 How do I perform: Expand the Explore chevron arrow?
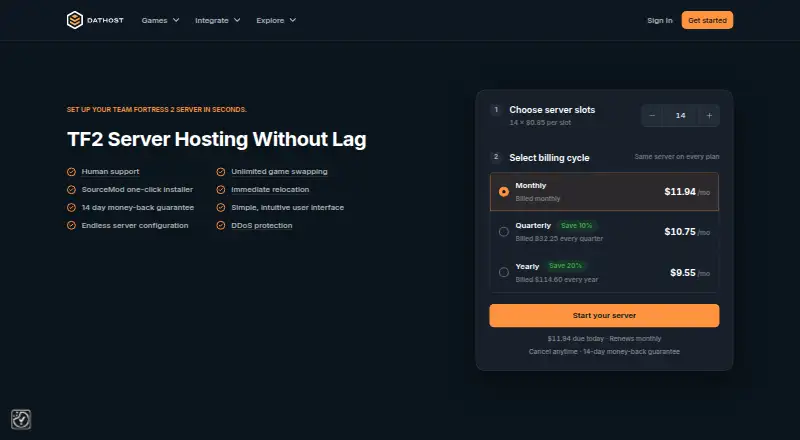293,20
